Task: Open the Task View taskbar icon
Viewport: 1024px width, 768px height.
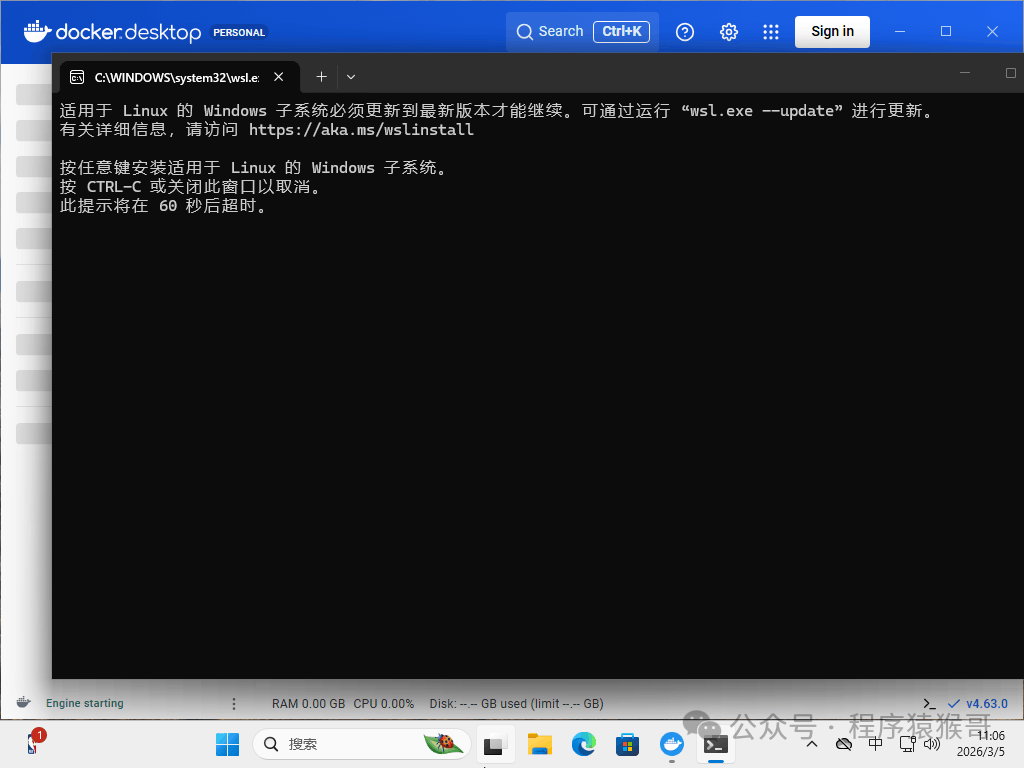Action: pos(495,744)
